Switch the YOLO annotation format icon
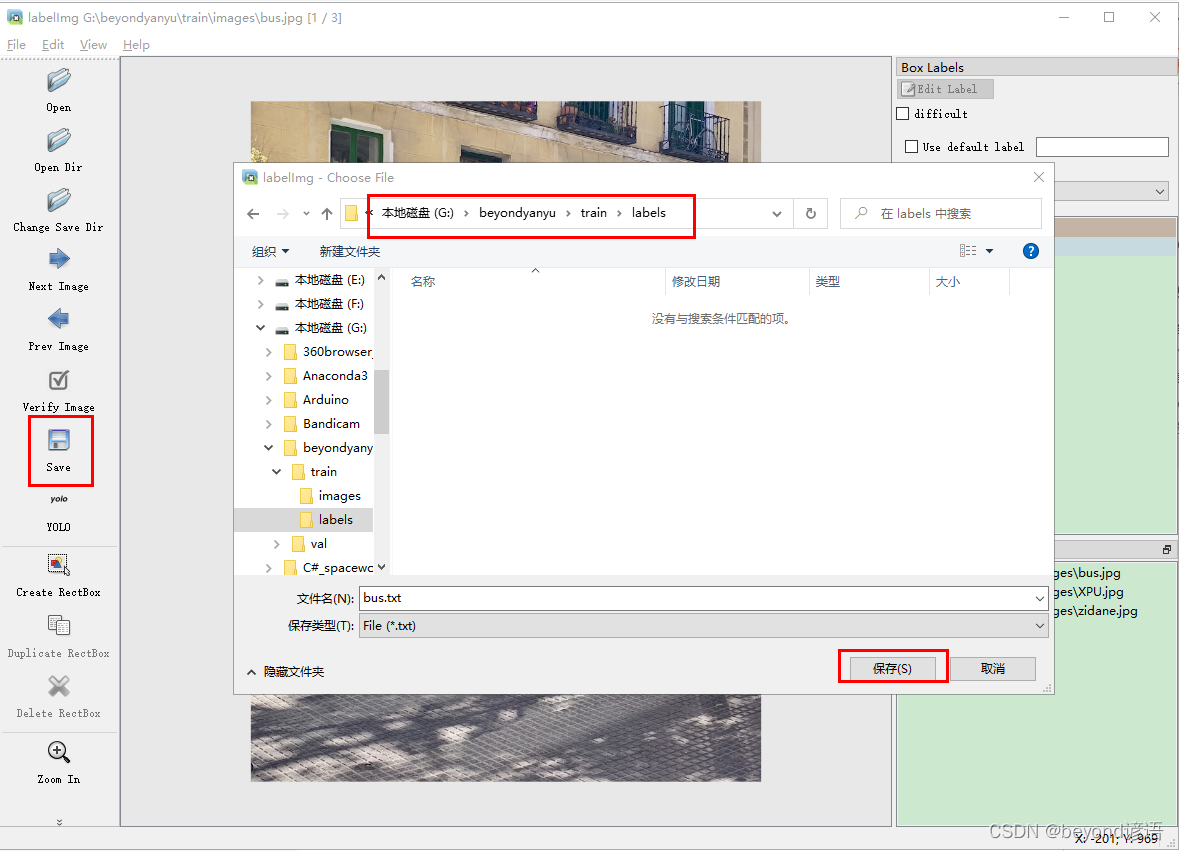The image size is (1179, 851). click(x=59, y=499)
